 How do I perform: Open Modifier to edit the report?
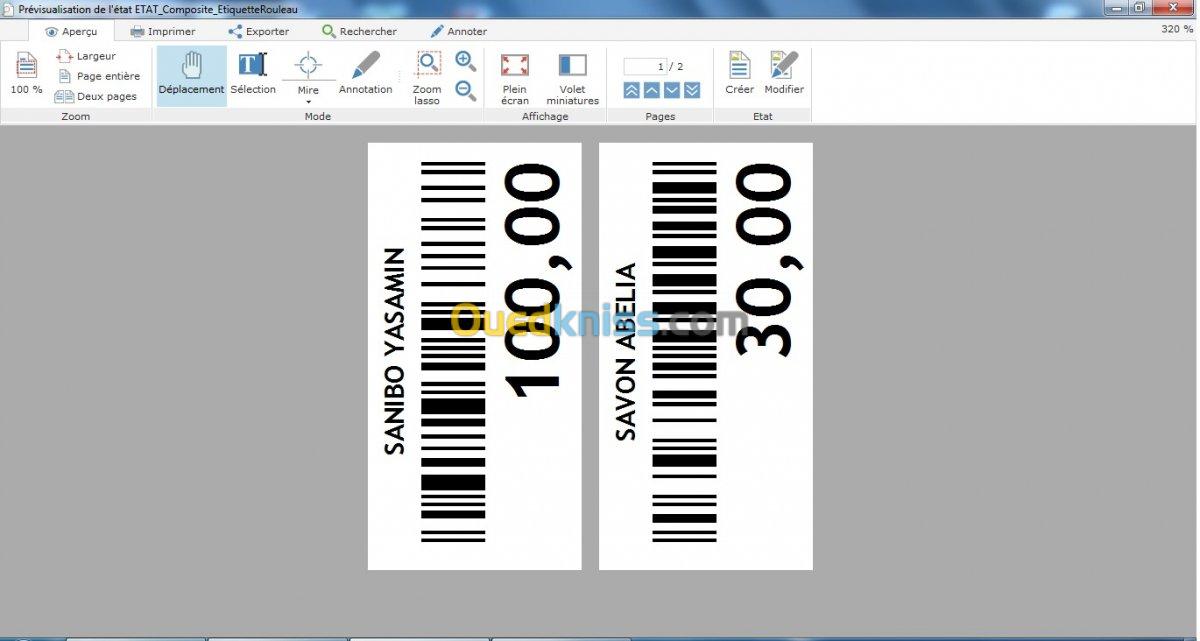tap(784, 75)
